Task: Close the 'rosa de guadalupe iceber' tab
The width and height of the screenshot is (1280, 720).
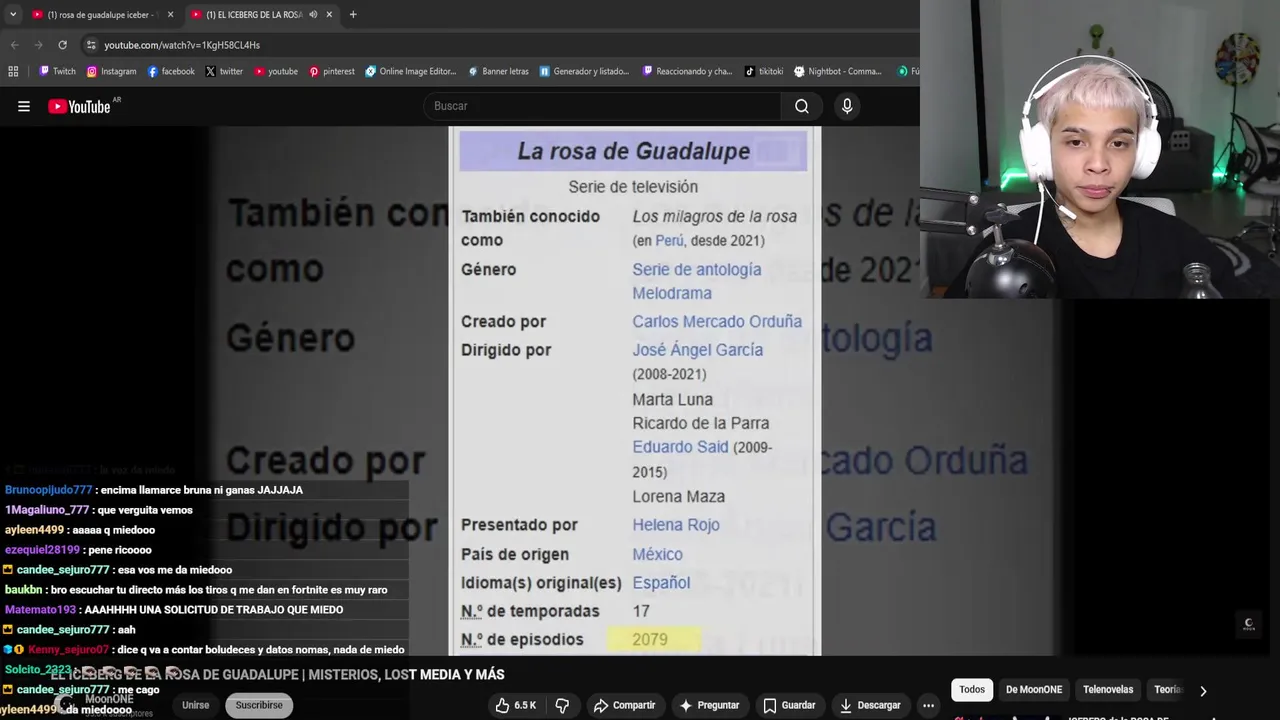Action: [170, 15]
